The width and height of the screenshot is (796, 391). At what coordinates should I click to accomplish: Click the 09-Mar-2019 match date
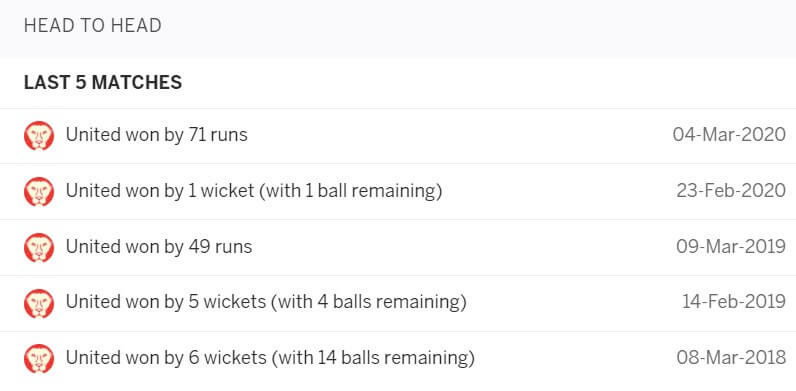point(731,247)
